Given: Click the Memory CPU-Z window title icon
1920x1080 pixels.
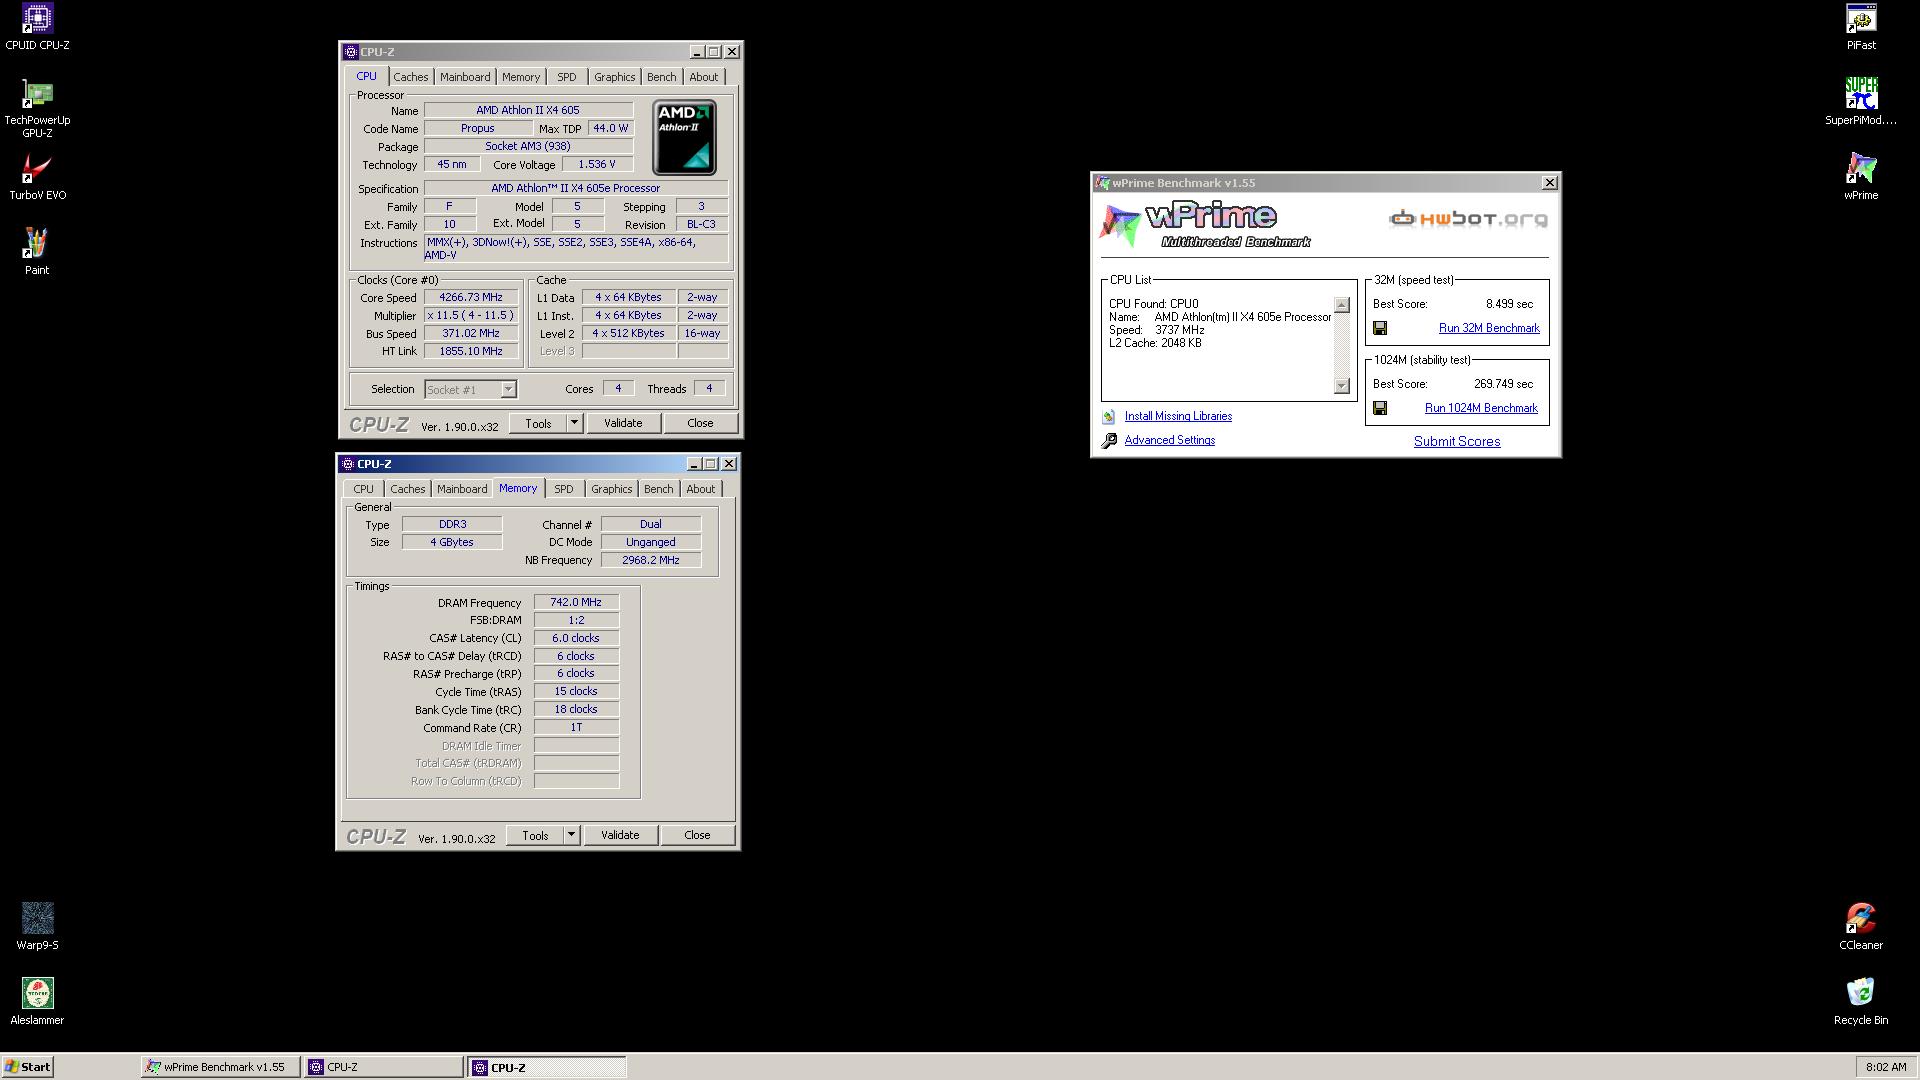Looking at the screenshot, I should click(x=348, y=464).
